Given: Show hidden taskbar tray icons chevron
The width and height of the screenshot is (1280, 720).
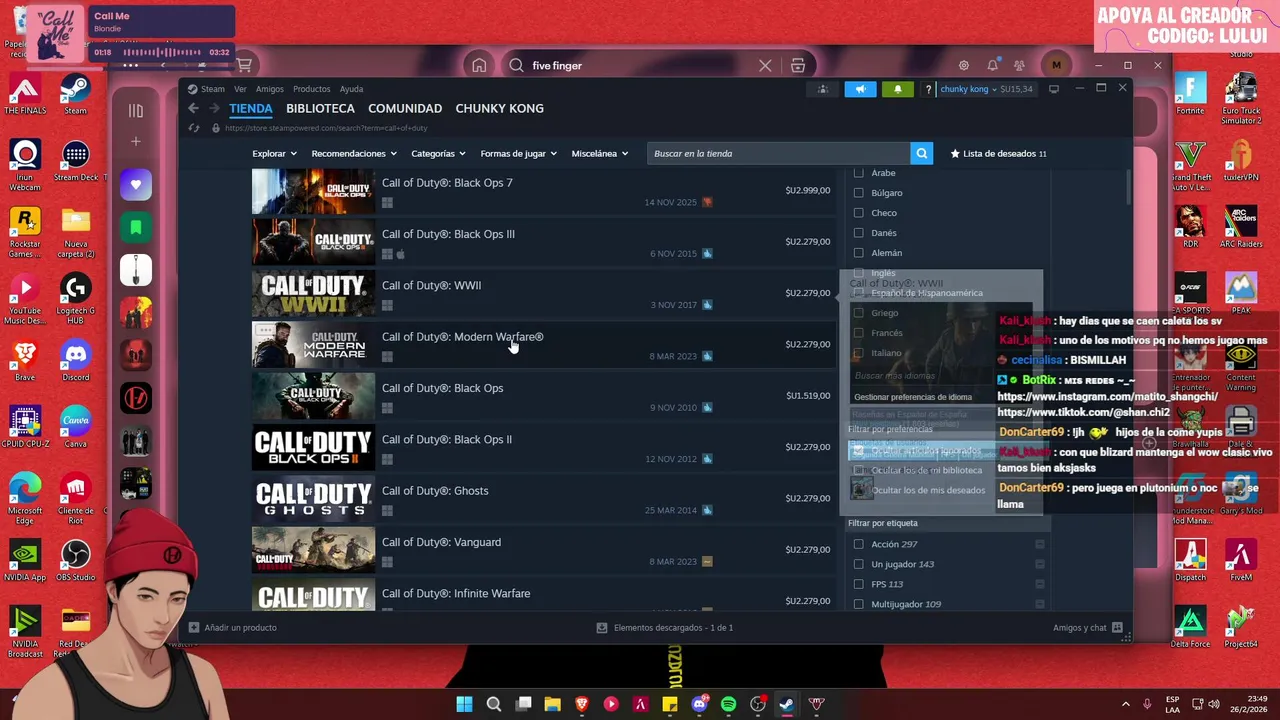Looking at the screenshot, I should point(1125,704).
